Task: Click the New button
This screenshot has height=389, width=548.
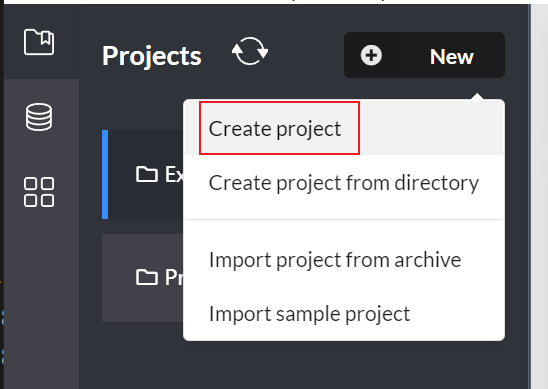Action: click(x=424, y=55)
